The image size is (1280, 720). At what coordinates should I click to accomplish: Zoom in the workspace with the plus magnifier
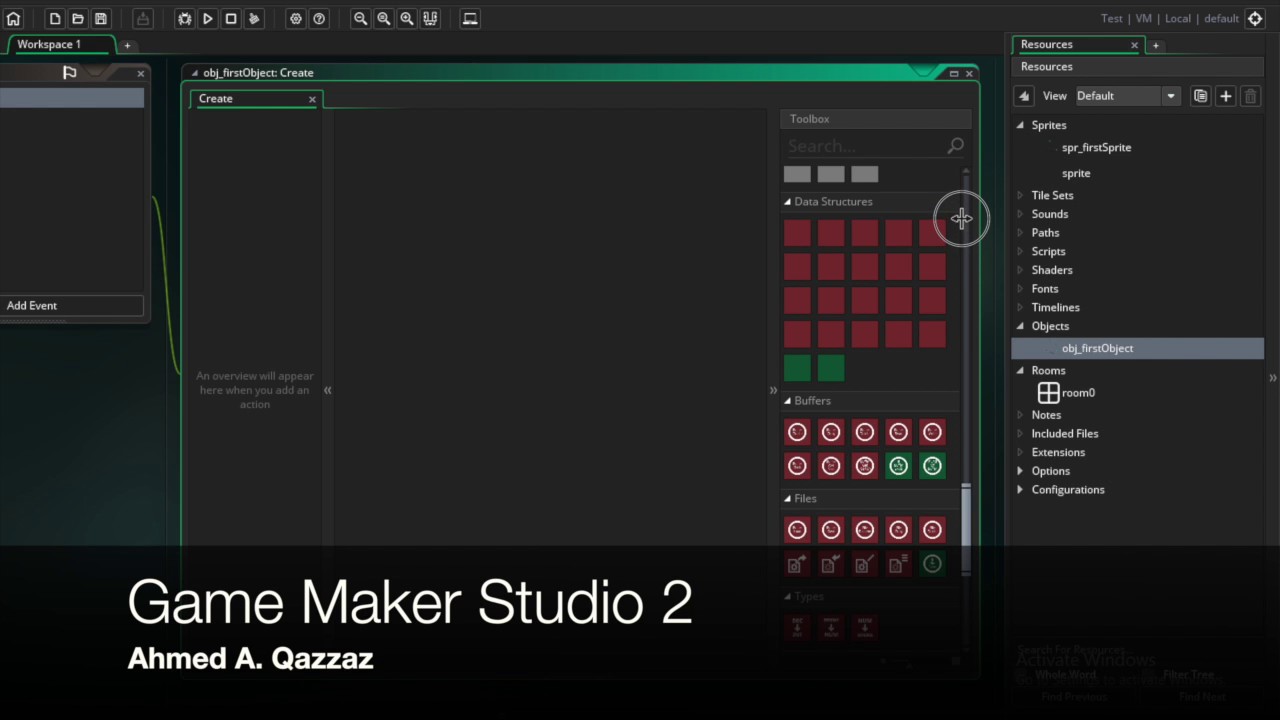pos(407,18)
